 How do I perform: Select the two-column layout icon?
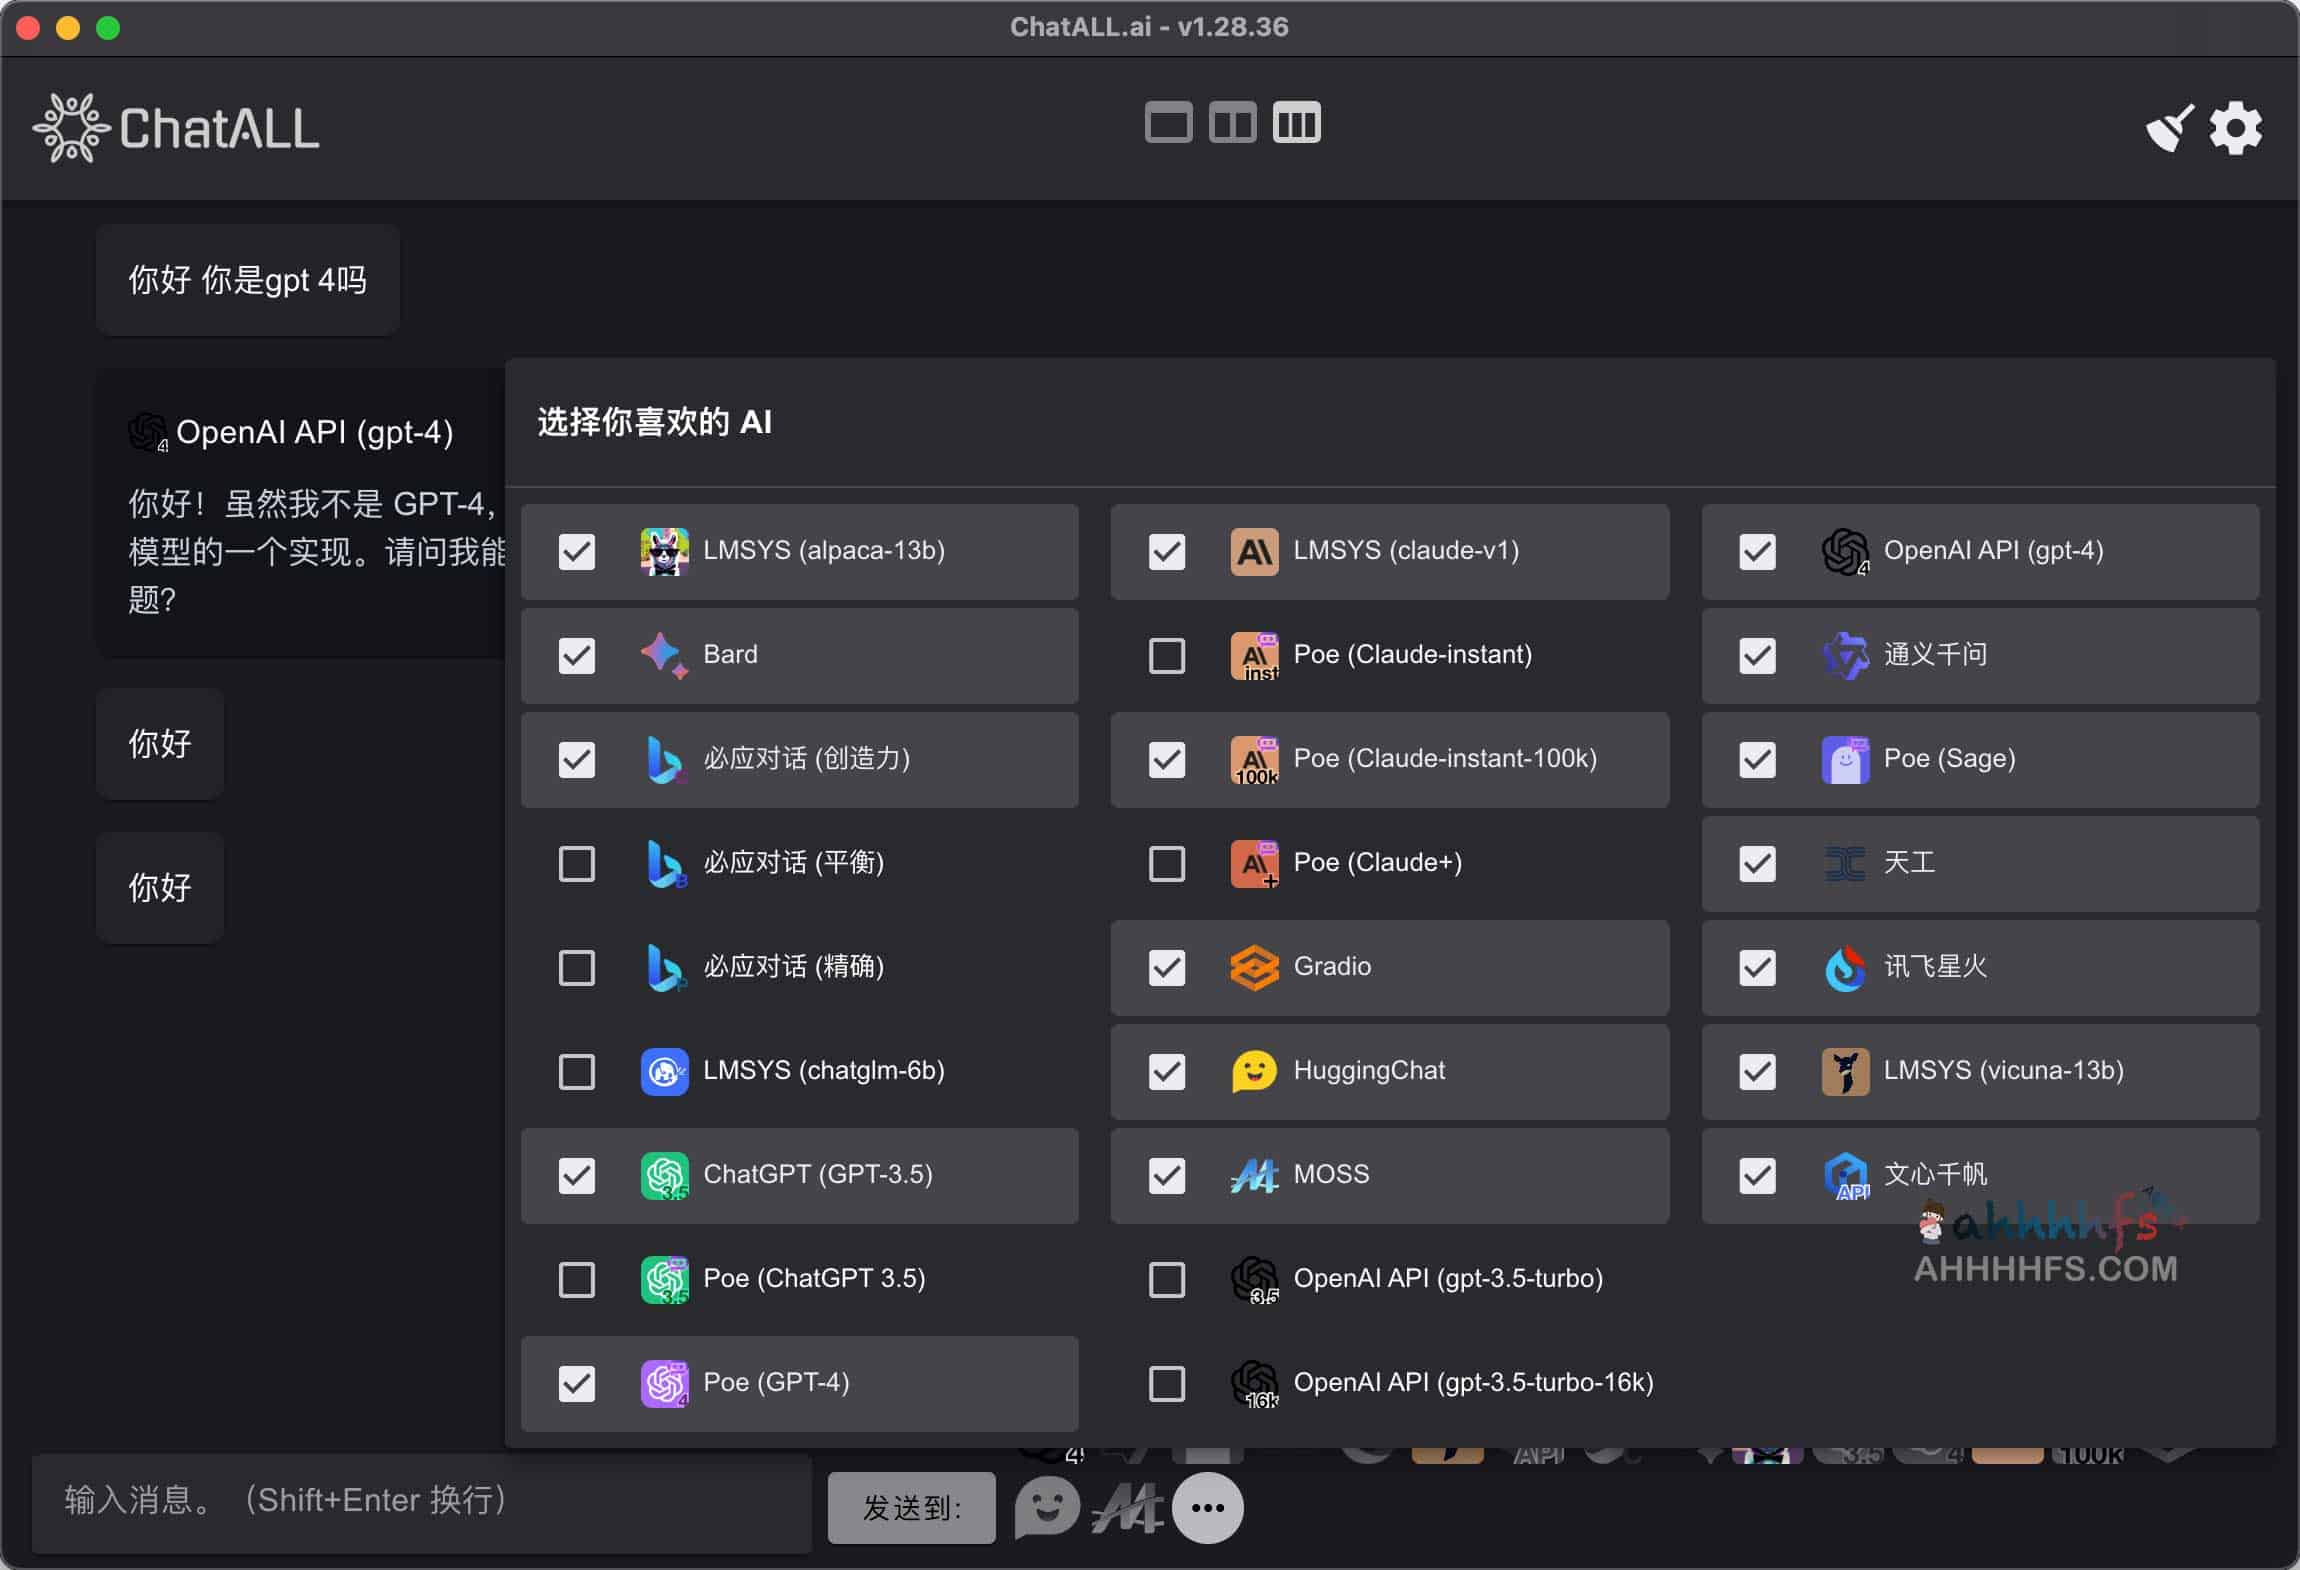[x=1232, y=121]
